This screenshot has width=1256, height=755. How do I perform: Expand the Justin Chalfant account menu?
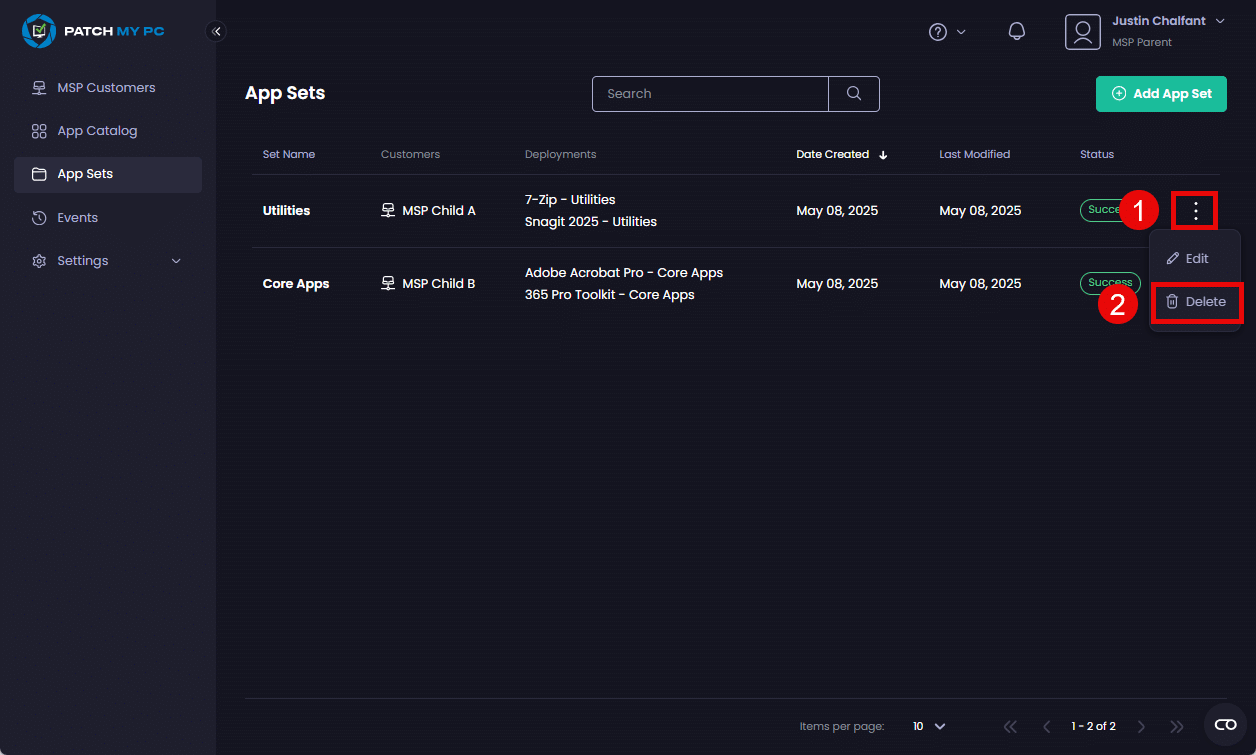[1219, 22]
